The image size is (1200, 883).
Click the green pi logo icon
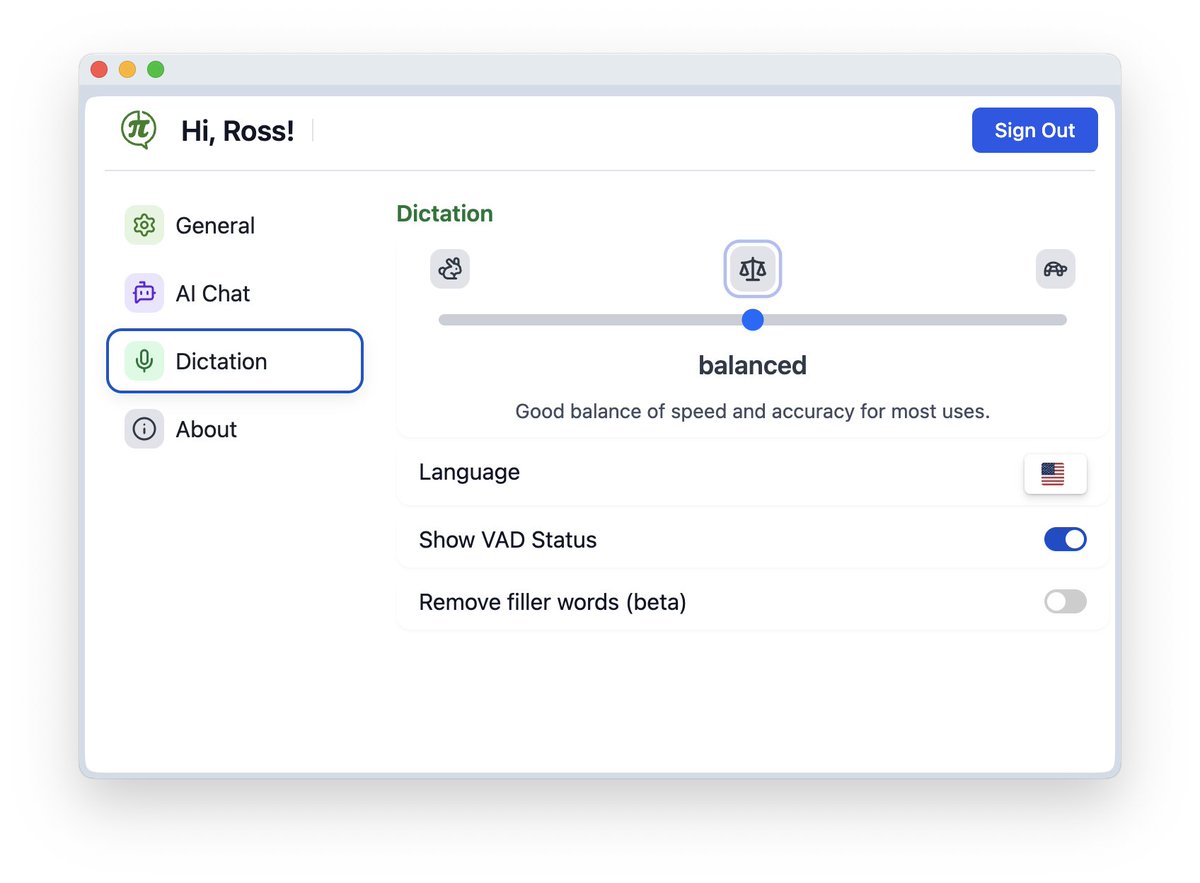(139, 130)
